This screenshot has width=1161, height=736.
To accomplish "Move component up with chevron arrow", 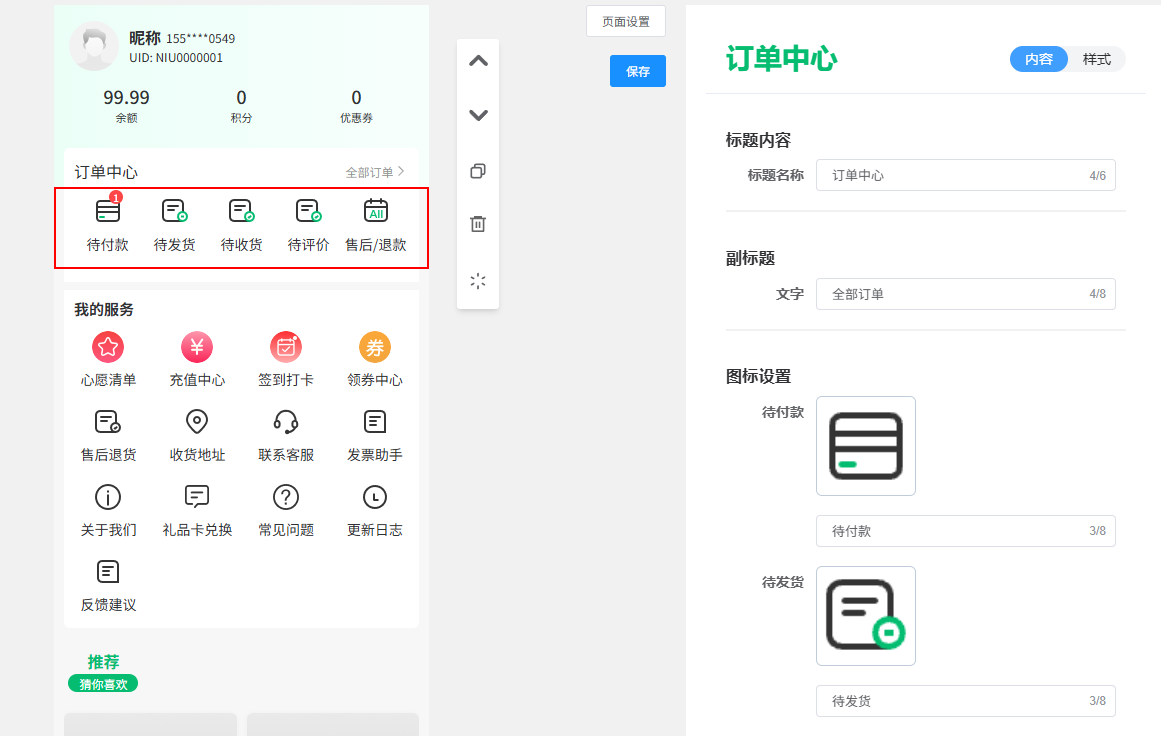I will pos(478,61).
